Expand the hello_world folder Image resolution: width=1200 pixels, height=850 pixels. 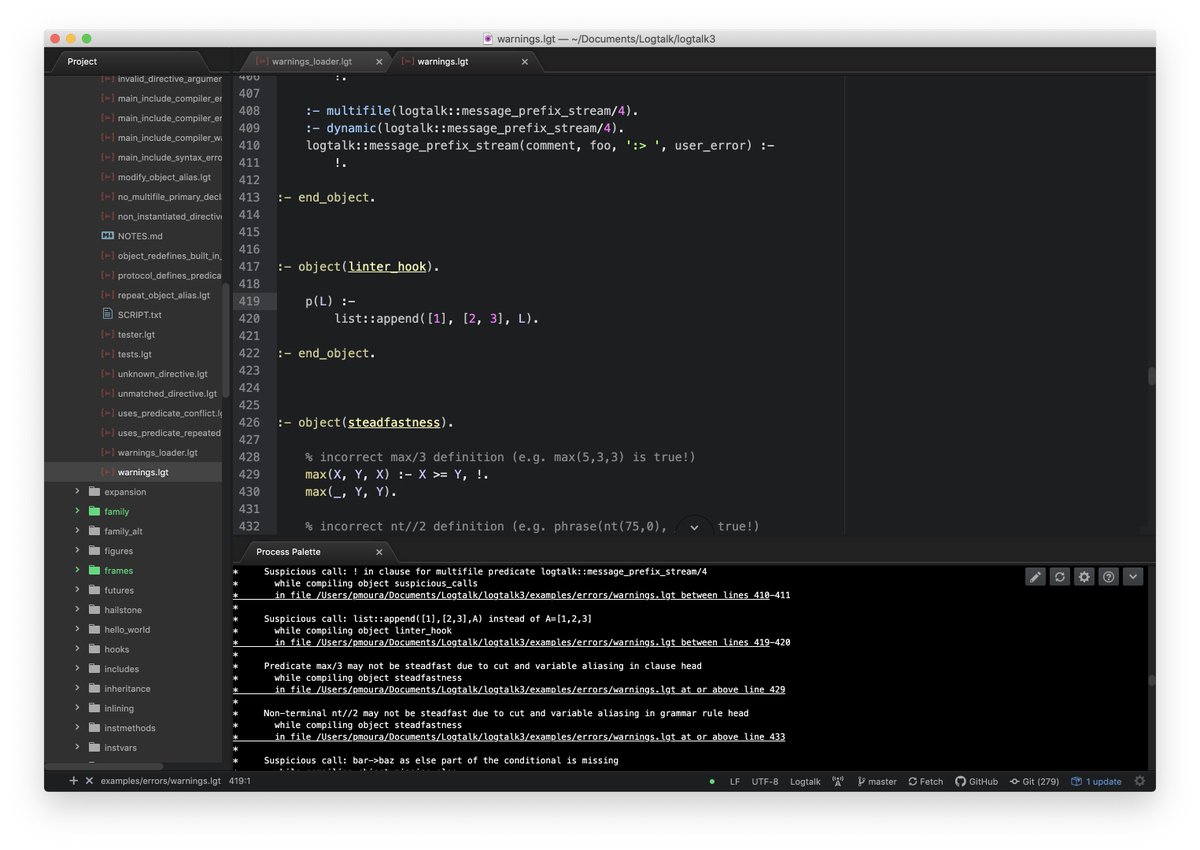(77, 629)
